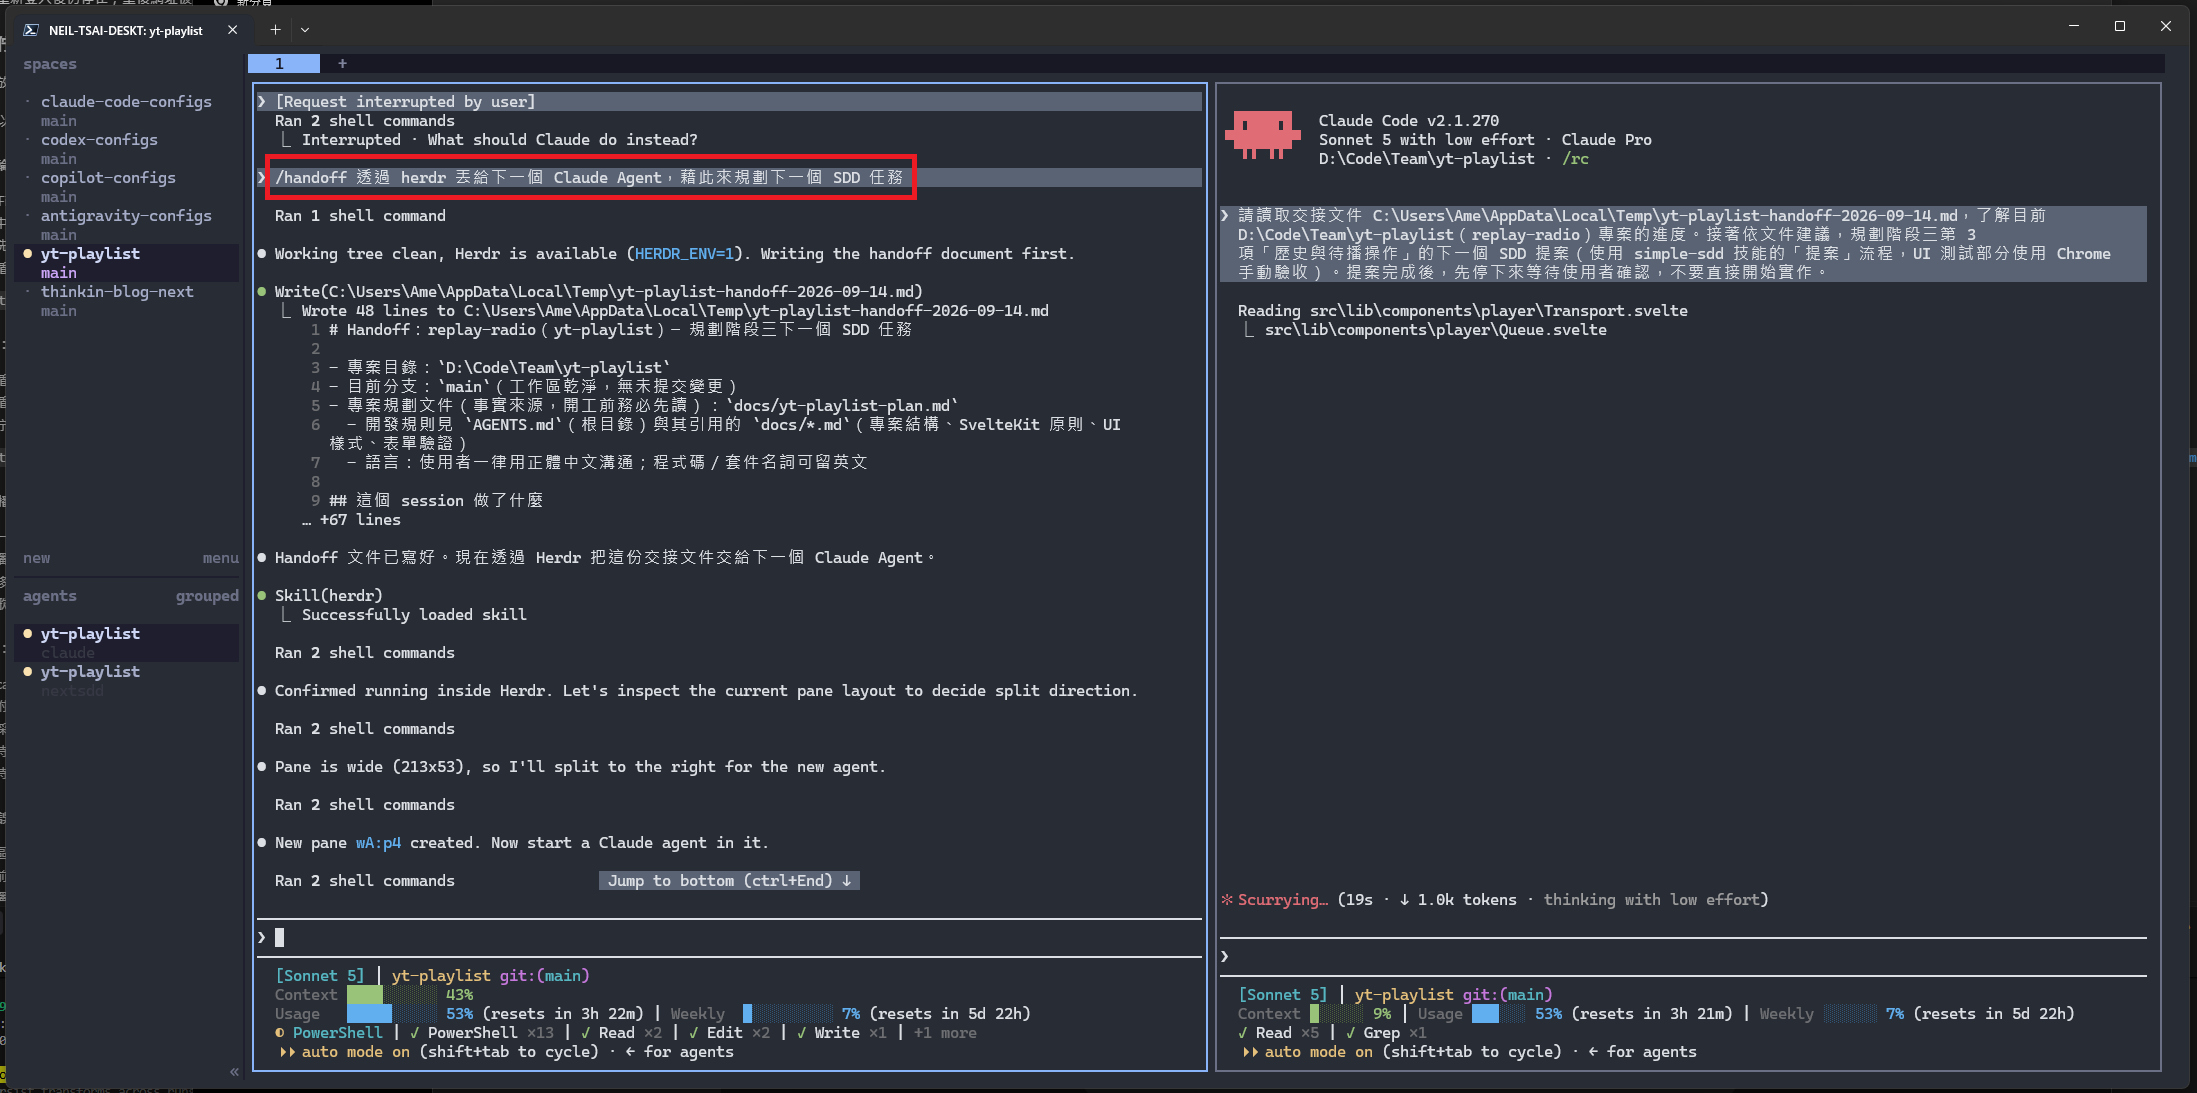Collapse the sidebar with double chevron

(234, 1072)
